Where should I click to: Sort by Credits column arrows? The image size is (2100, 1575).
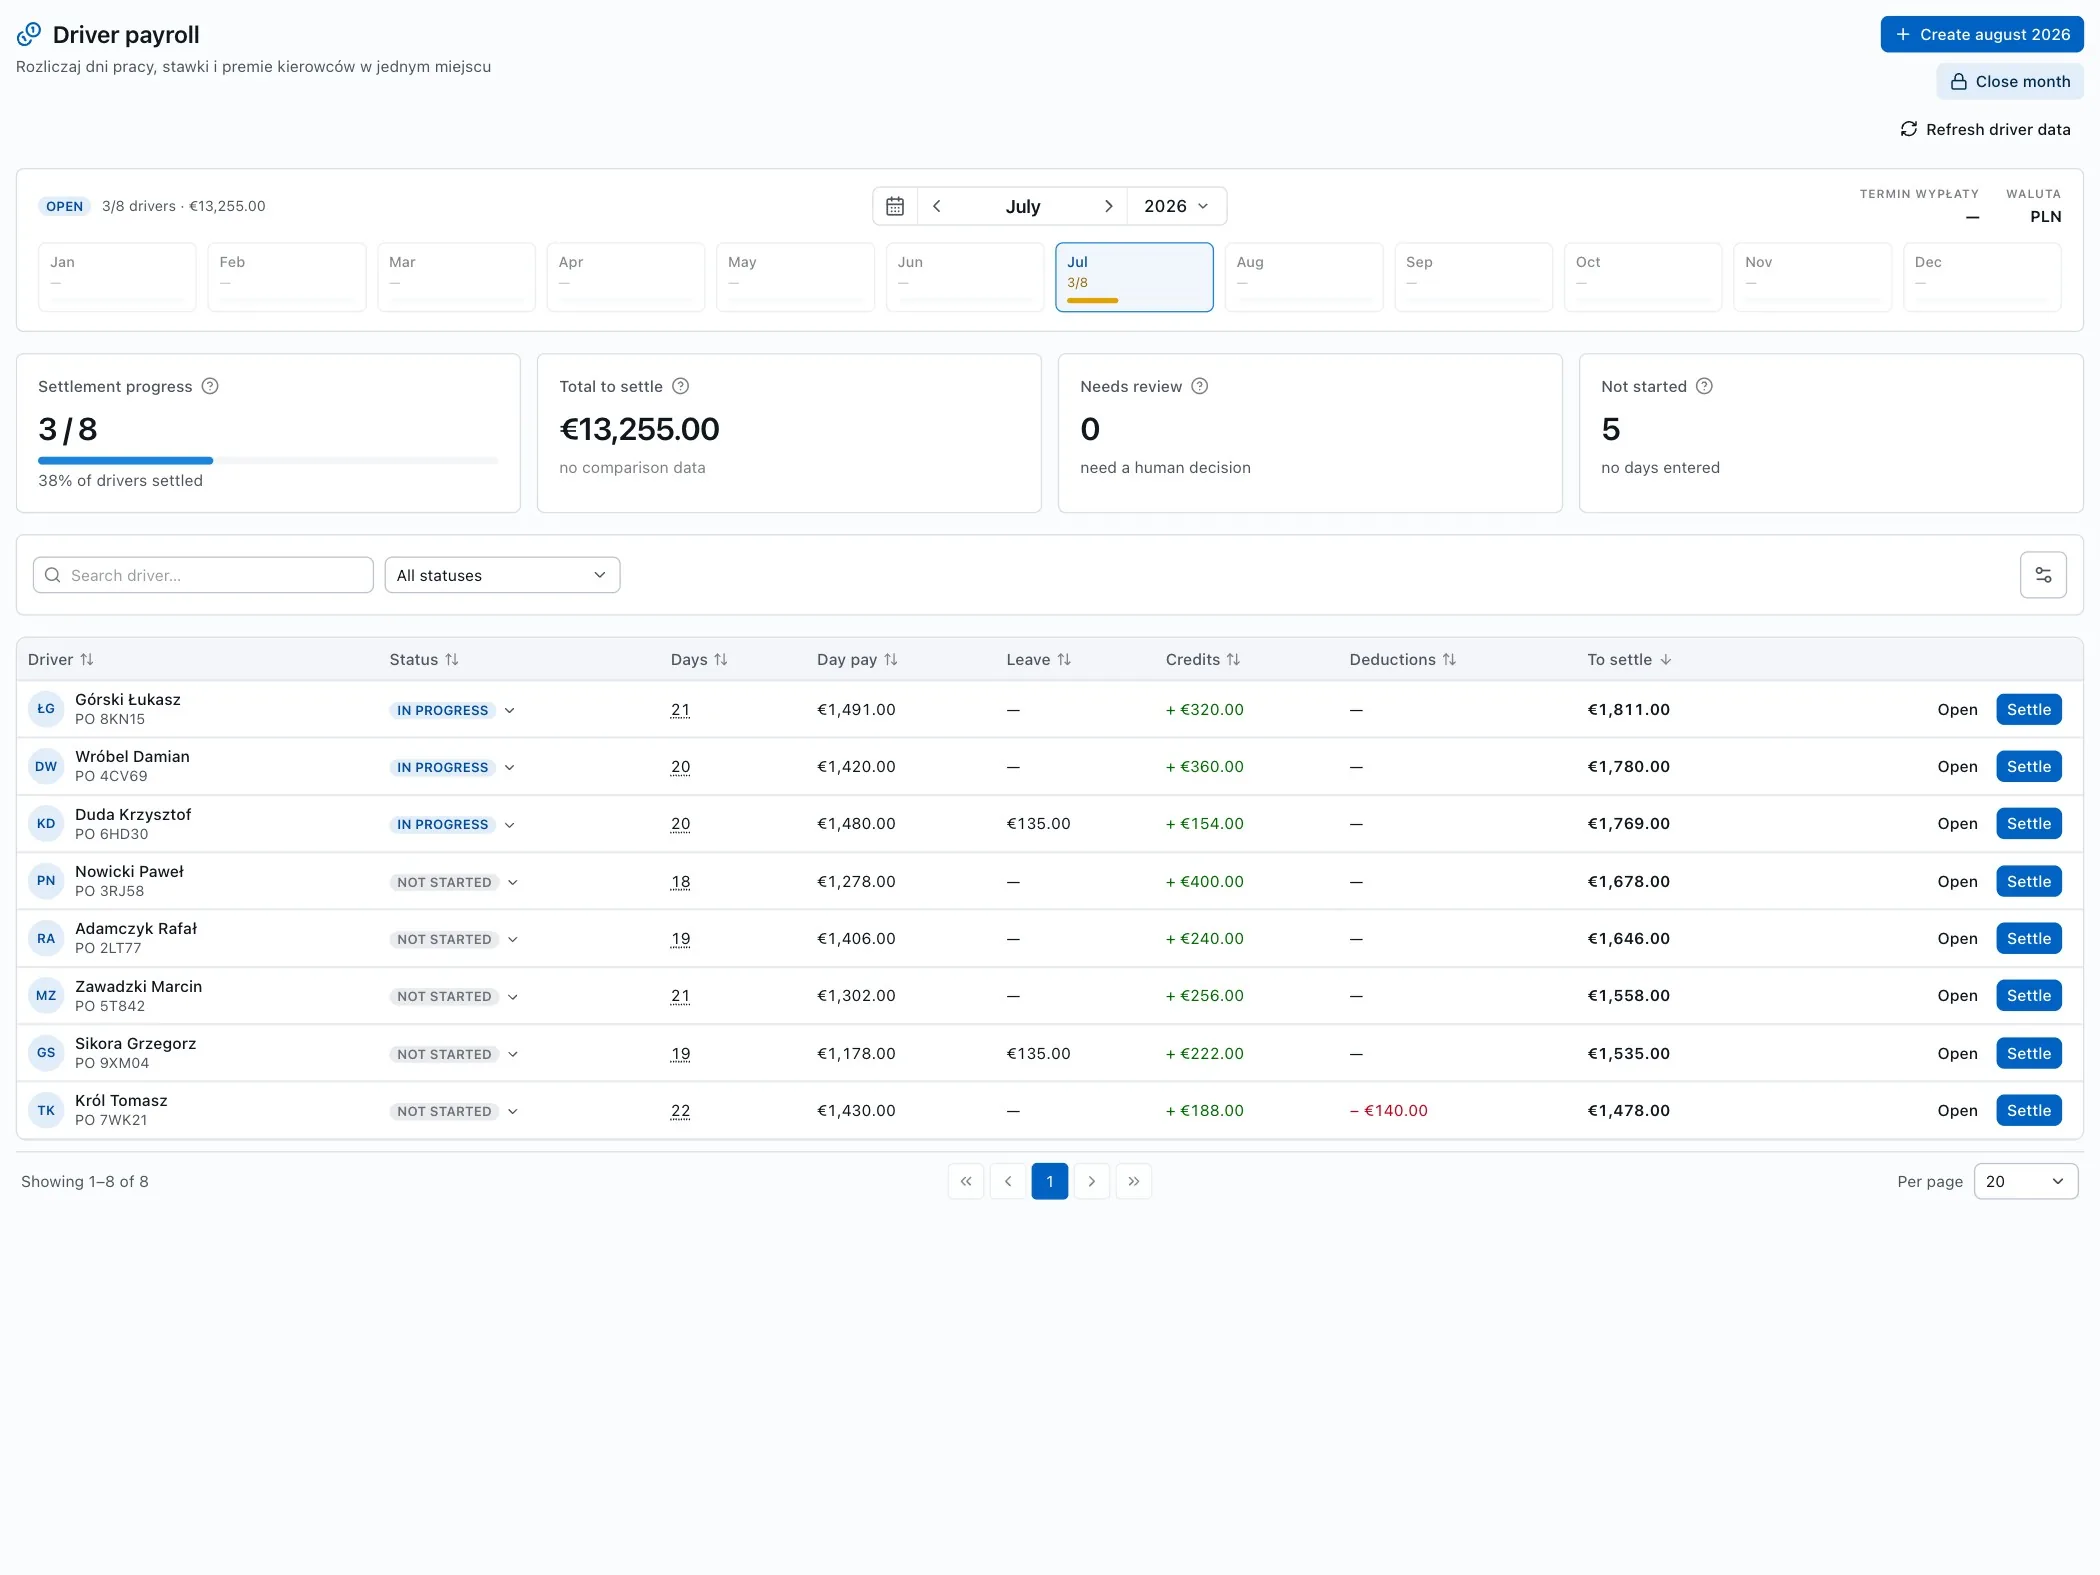tap(1233, 659)
